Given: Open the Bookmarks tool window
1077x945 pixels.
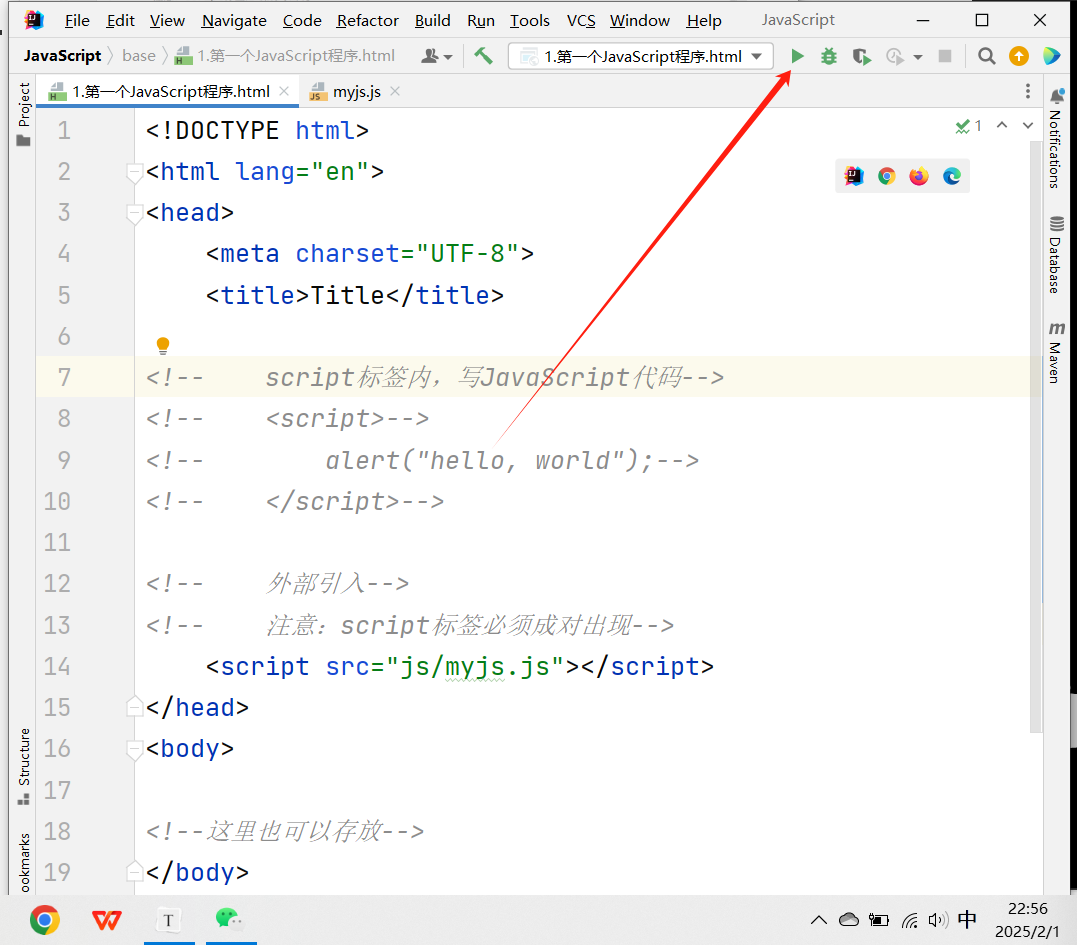Looking at the screenshot, I should pos(24,863).
